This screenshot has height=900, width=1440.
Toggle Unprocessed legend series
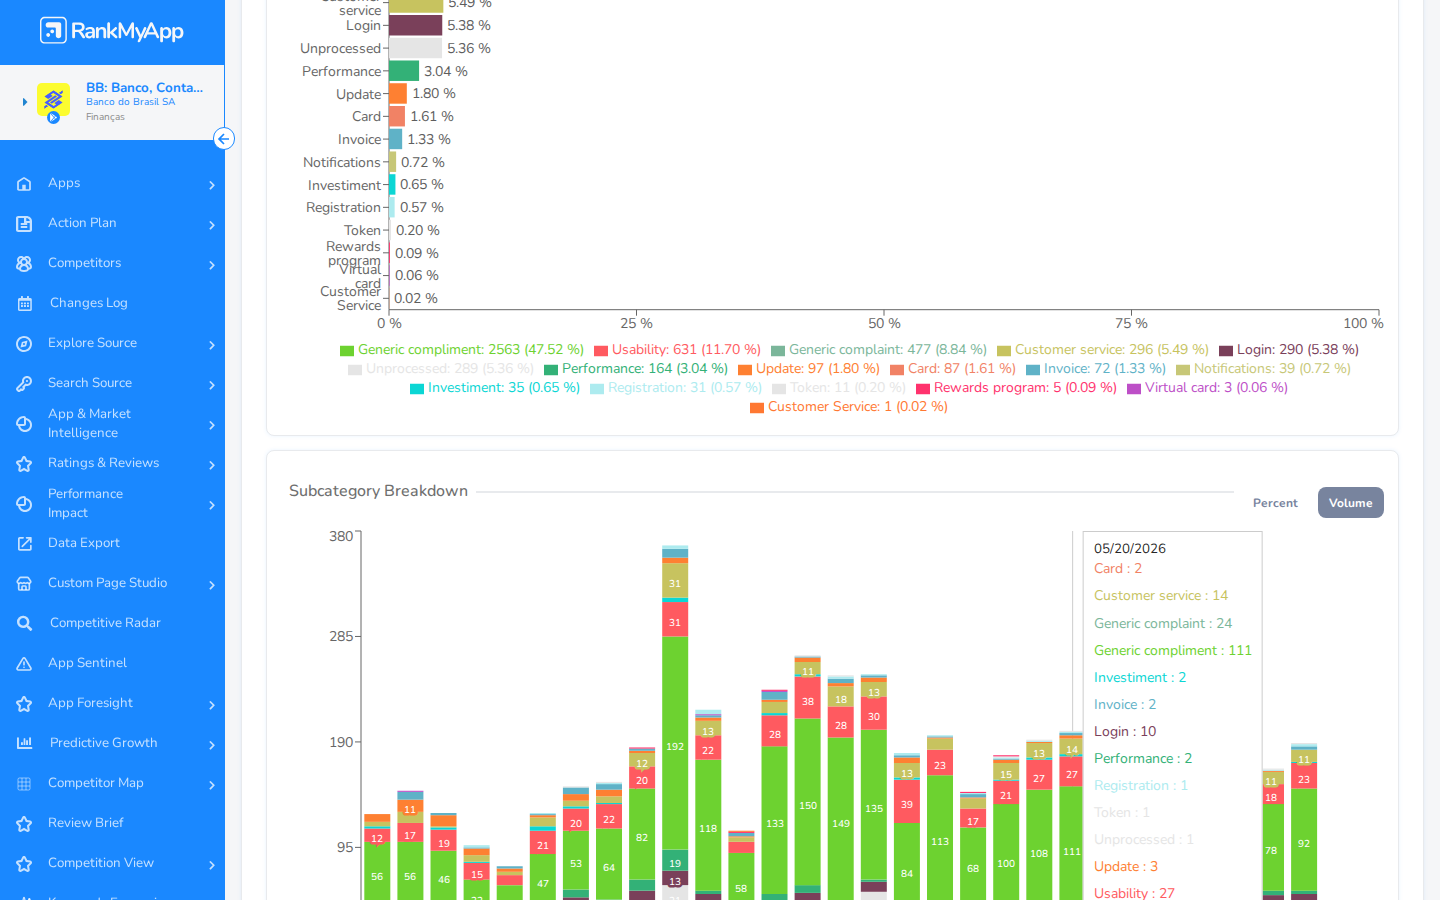[x=441, y=369]
